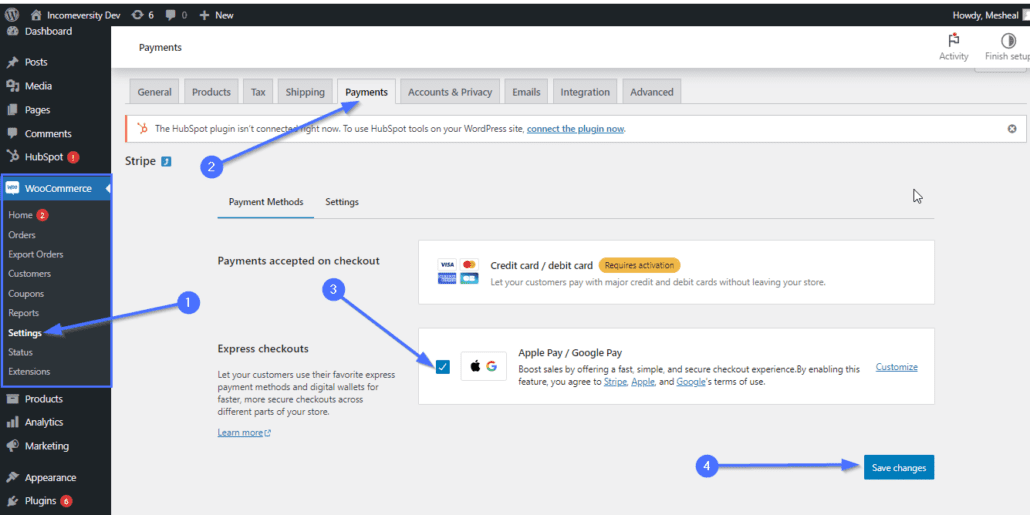Click Howdy, Mesheal account menu
1030x515 pixels.
[990, 15]
